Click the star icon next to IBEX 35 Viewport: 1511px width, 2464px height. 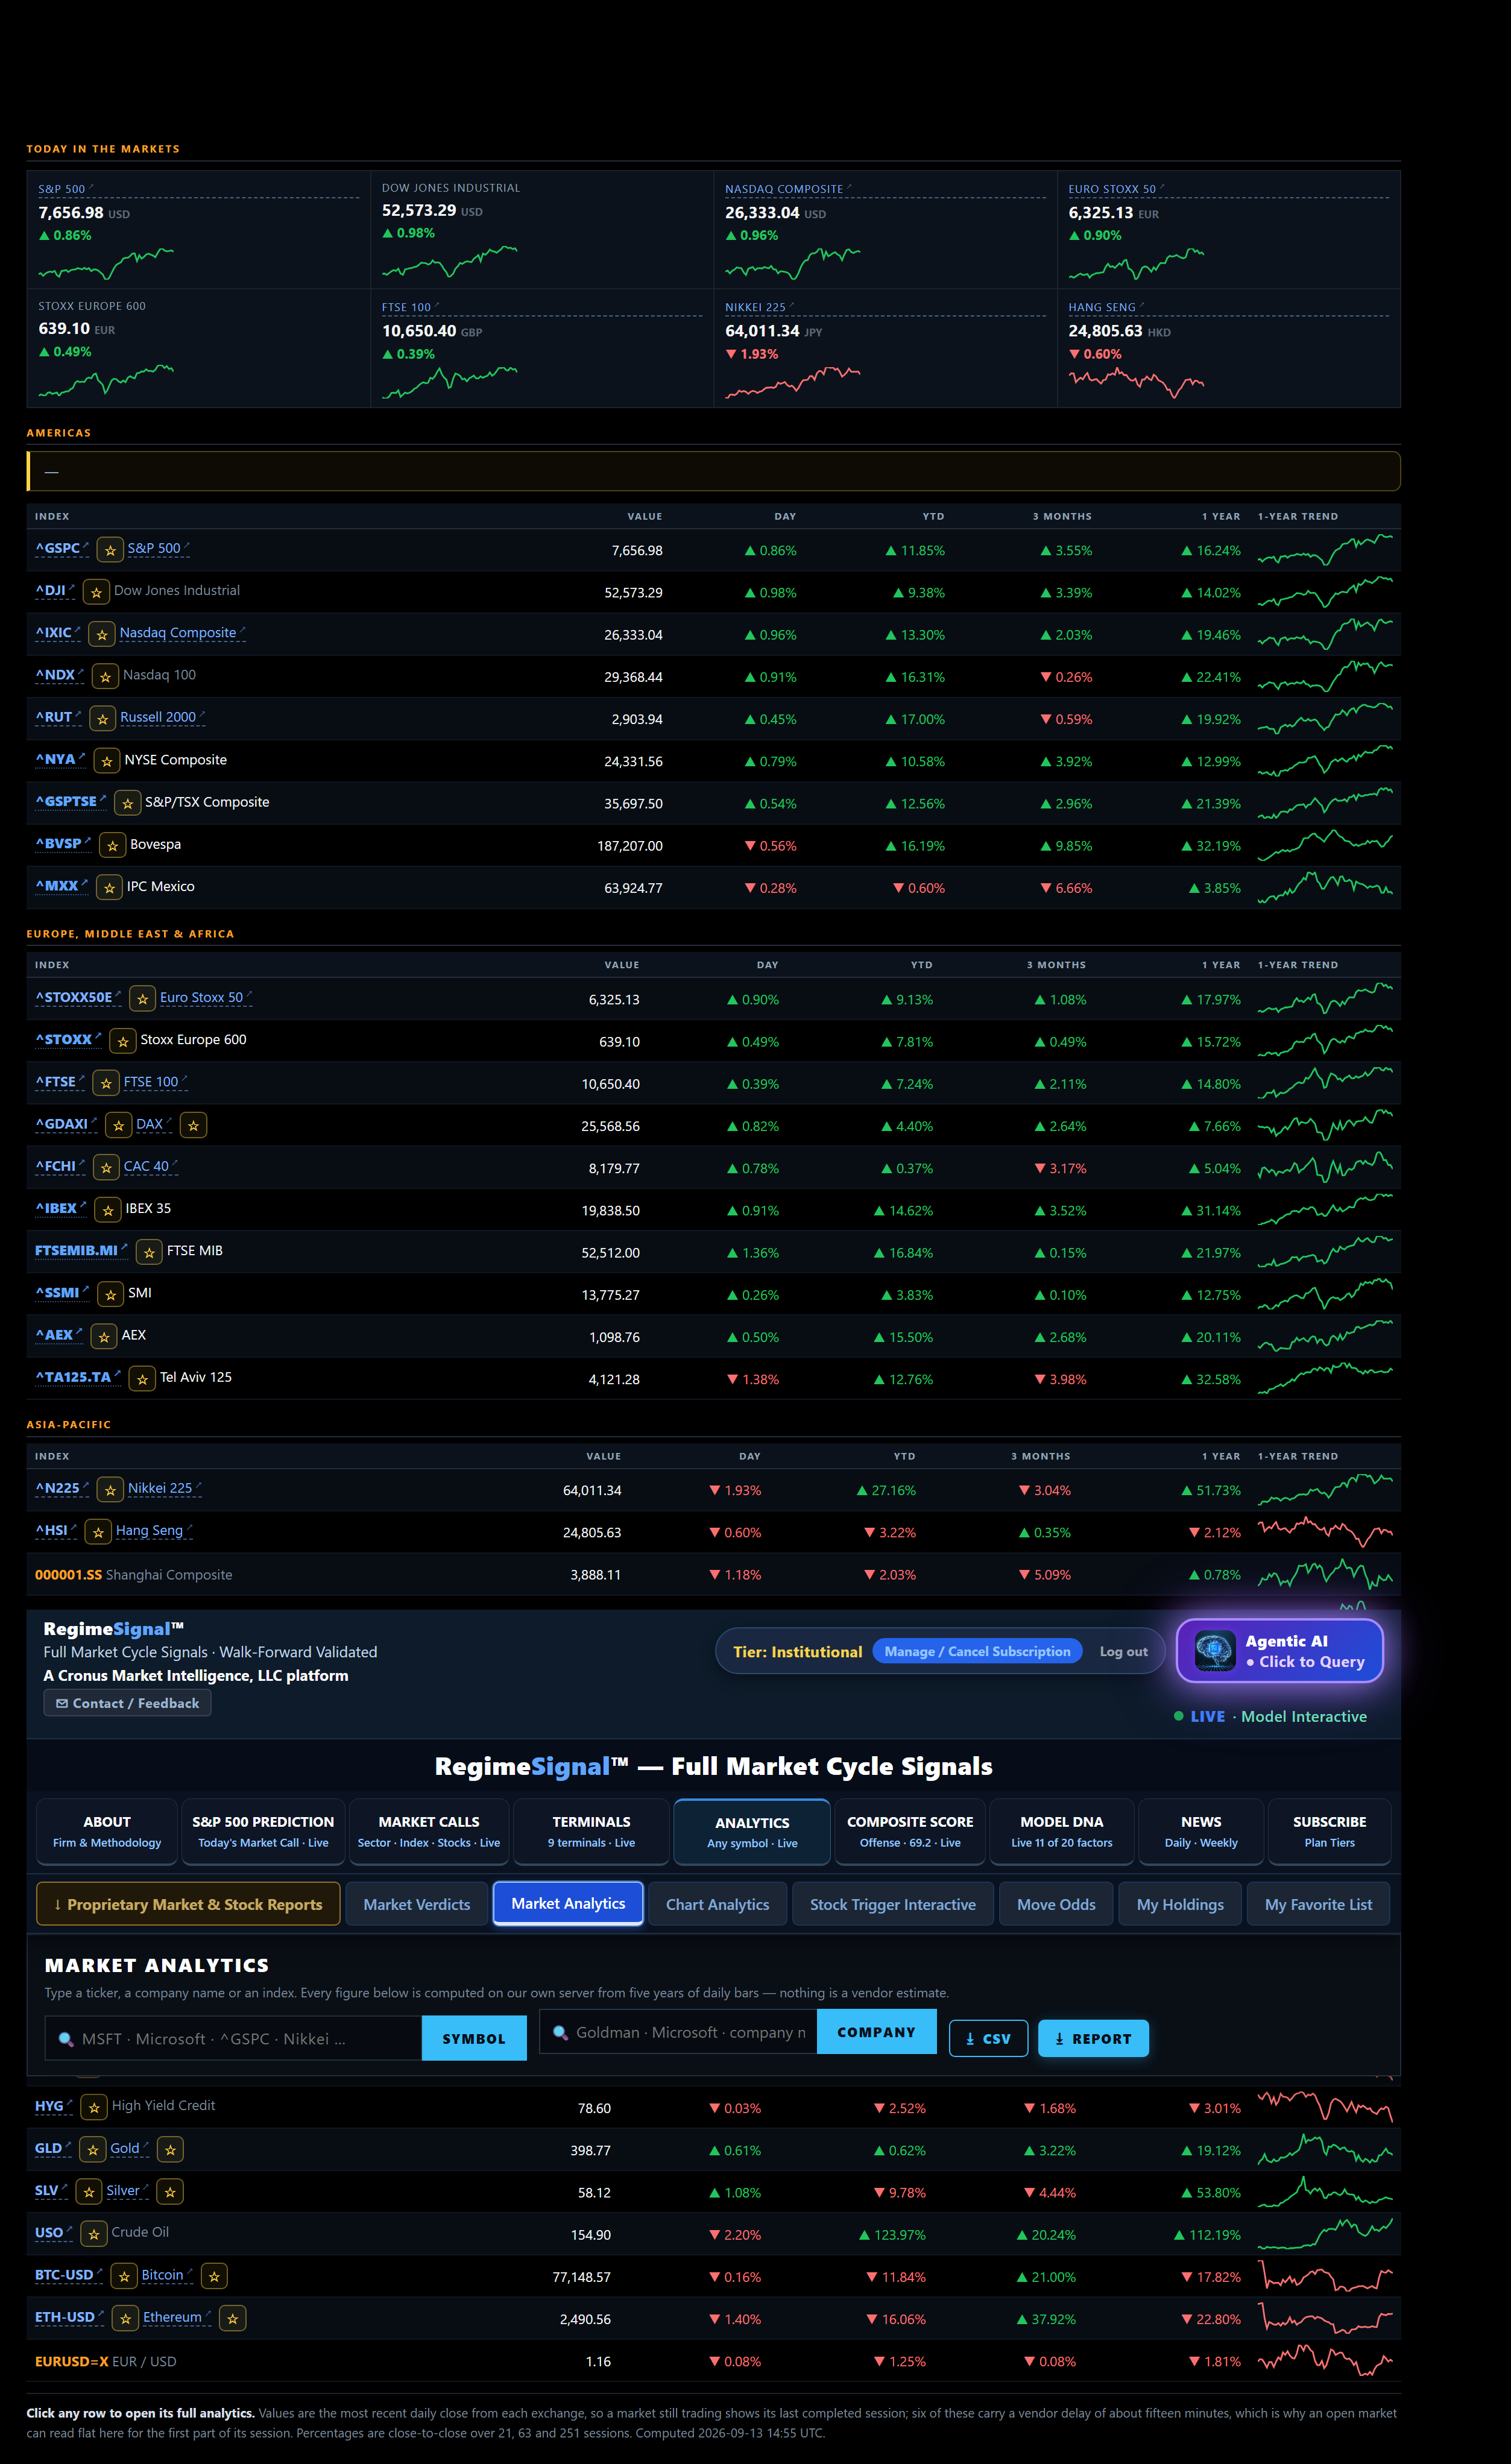point(107,1210)
